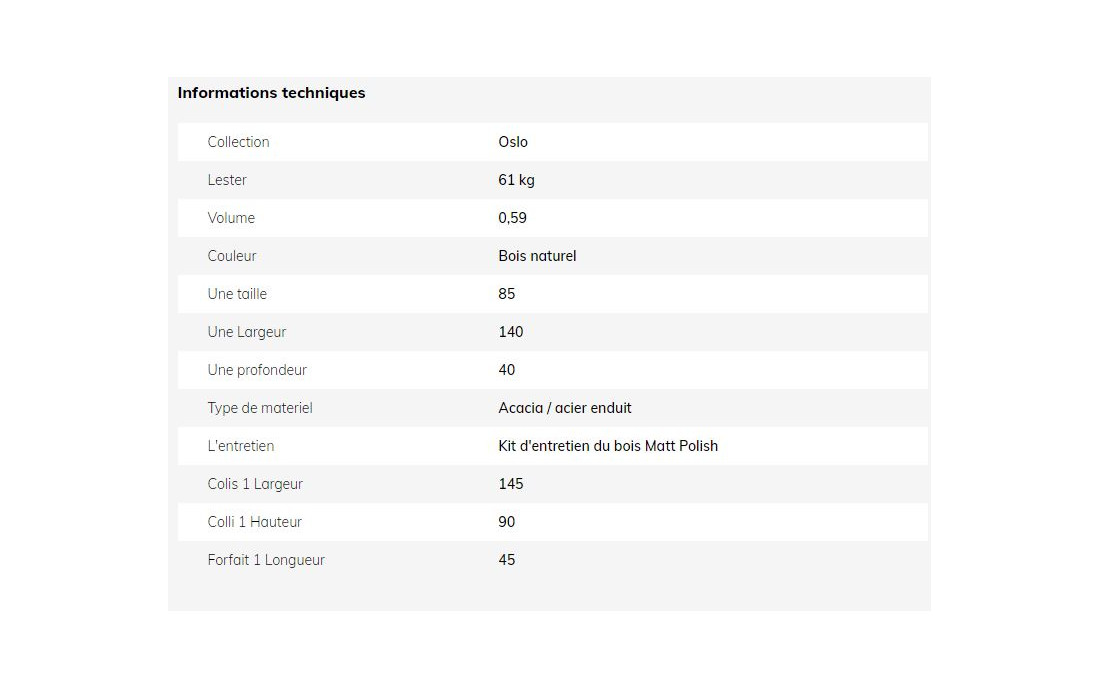Select the Type de materiel label
The image size is (1100, 688).
click(x=260, y=408)
